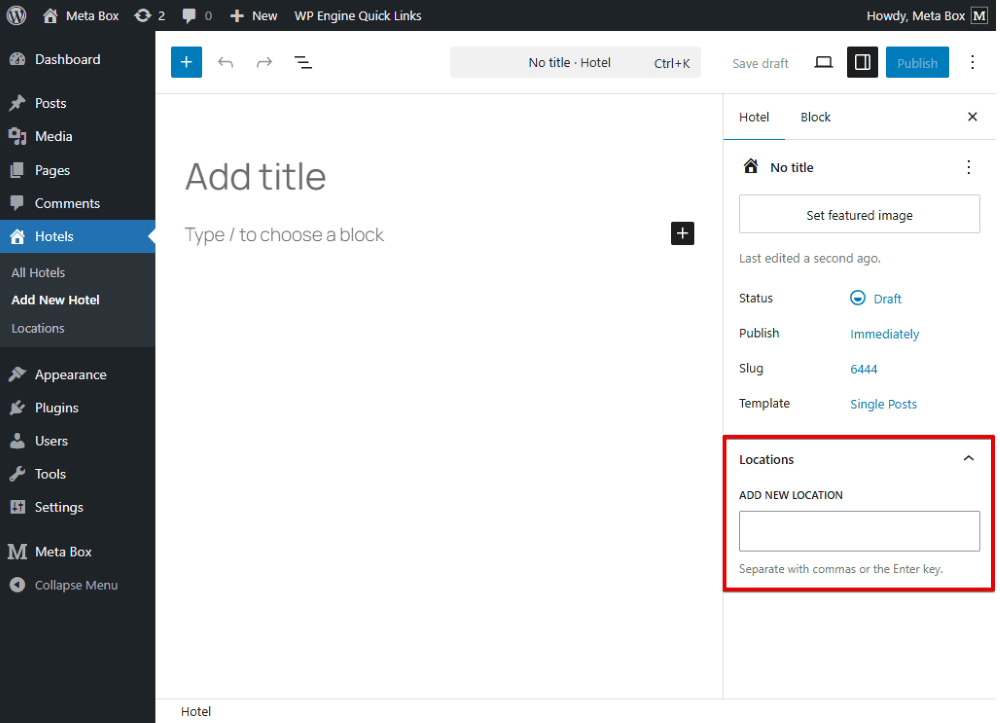The image size is (1000, 723).
Task: Open Plugins in the admin sidebar
Action: 56,407
